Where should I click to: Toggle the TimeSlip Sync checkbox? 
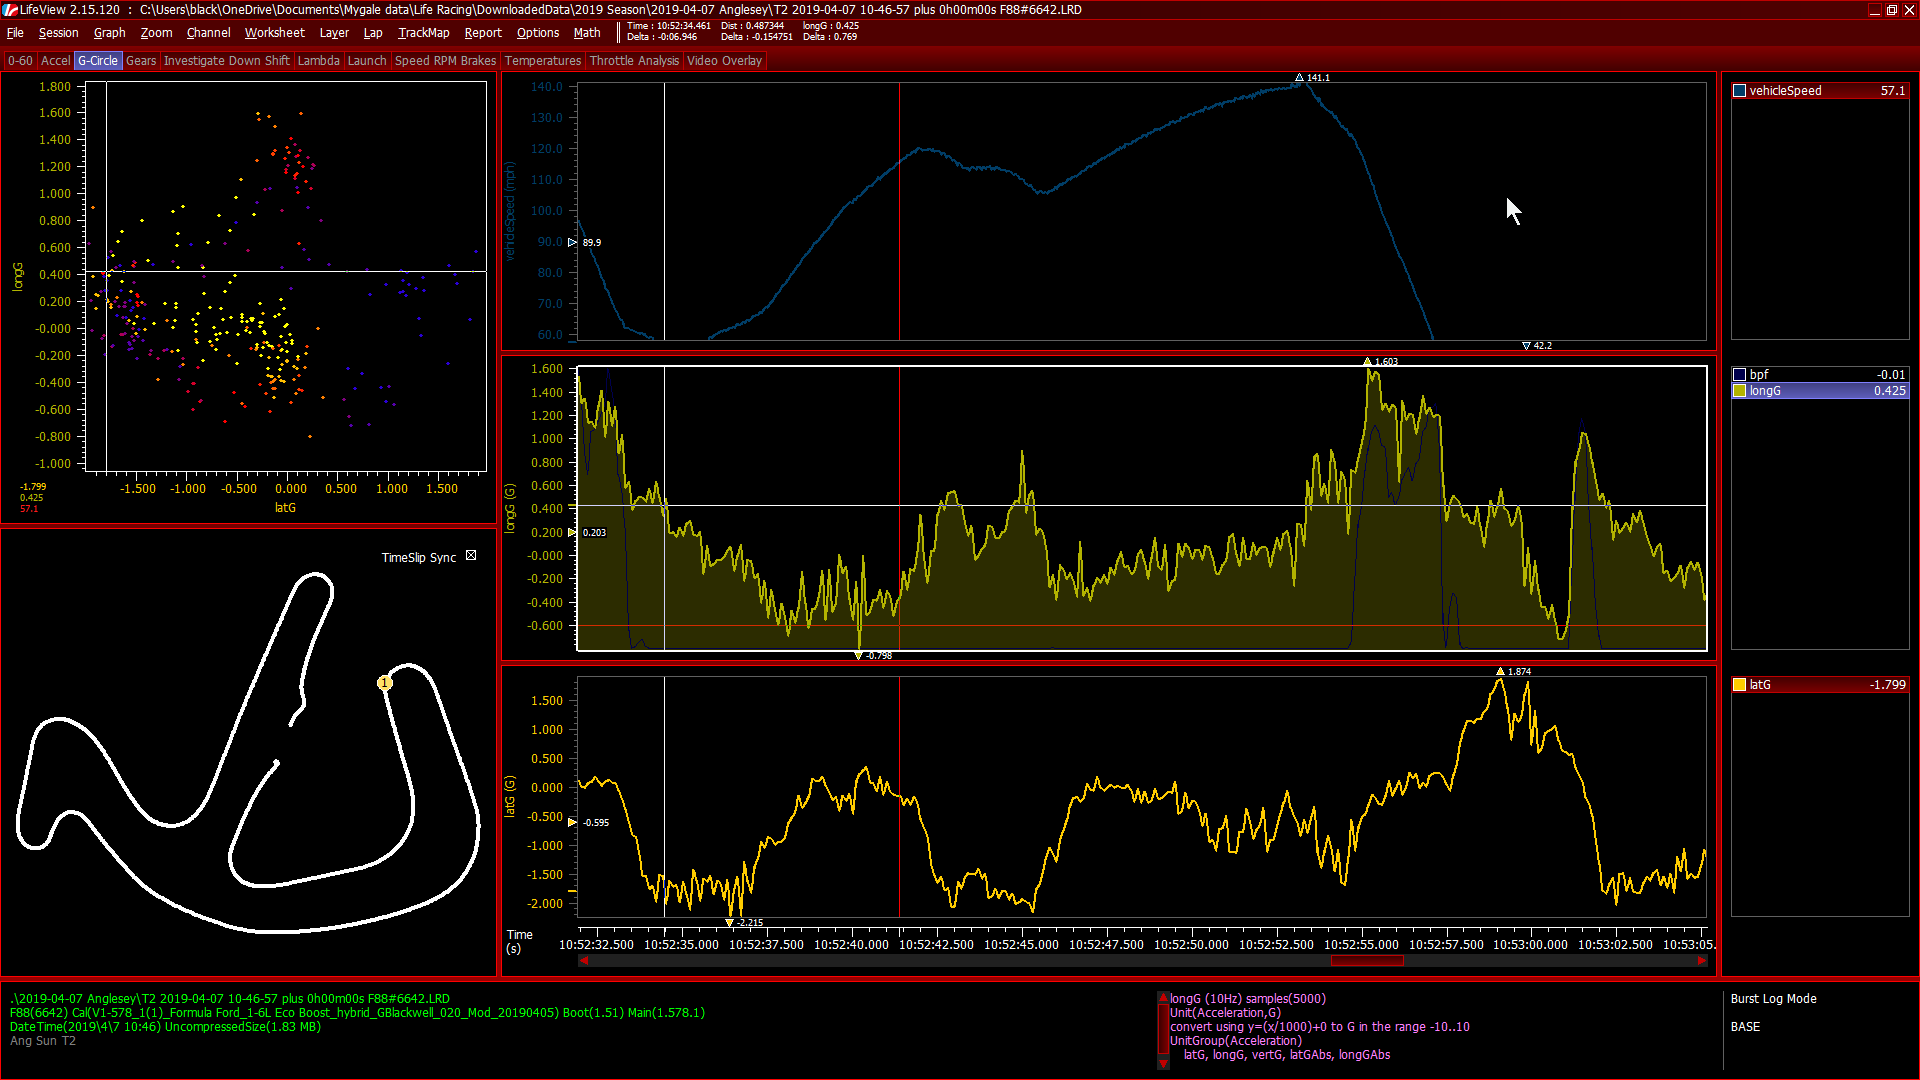(471, 556)
